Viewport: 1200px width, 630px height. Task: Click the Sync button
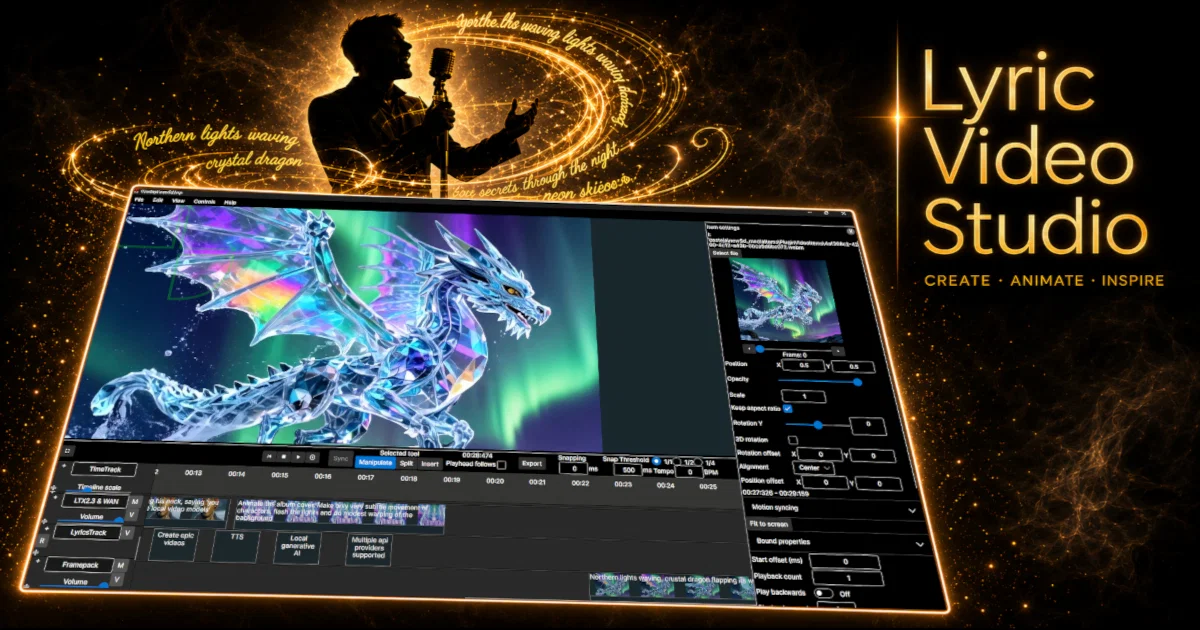point(340,459)
